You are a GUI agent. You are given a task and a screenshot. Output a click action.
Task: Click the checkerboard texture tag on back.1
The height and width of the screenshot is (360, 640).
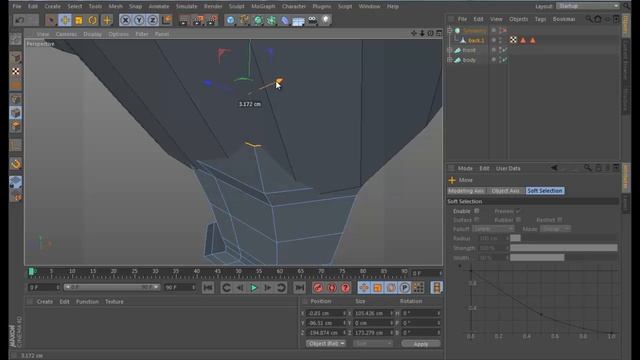(x=513, y=40)
